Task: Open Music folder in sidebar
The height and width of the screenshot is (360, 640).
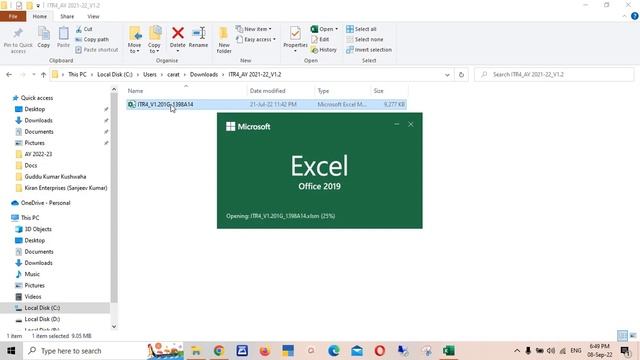Action: point(32,274)
